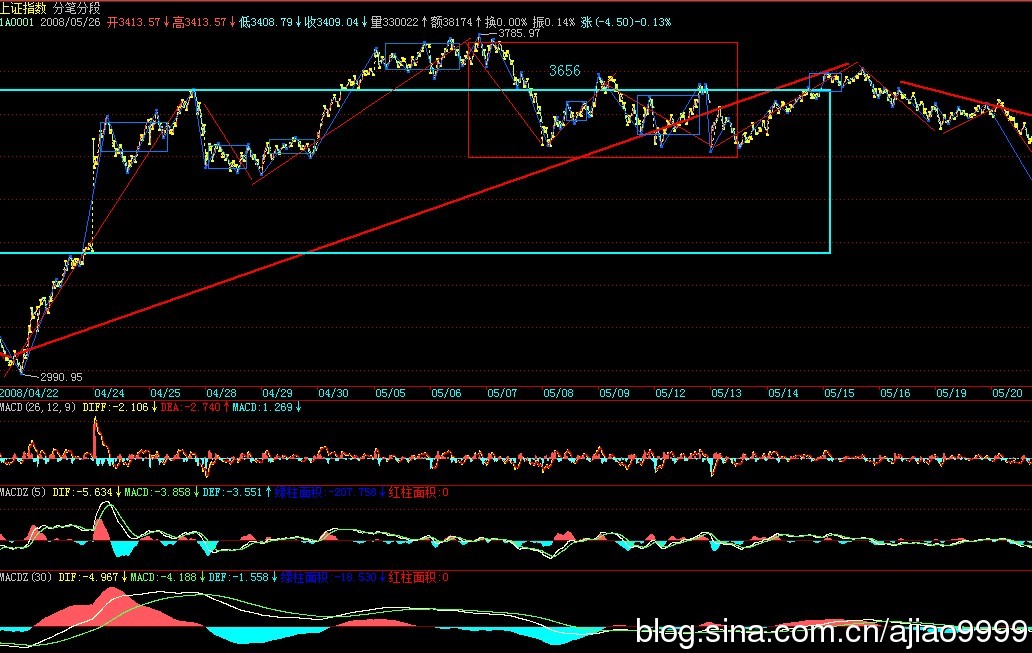Select the 05/15 date on time axis
The width and height of the screenshot is (1032, 653).
(x=838, y=393)
